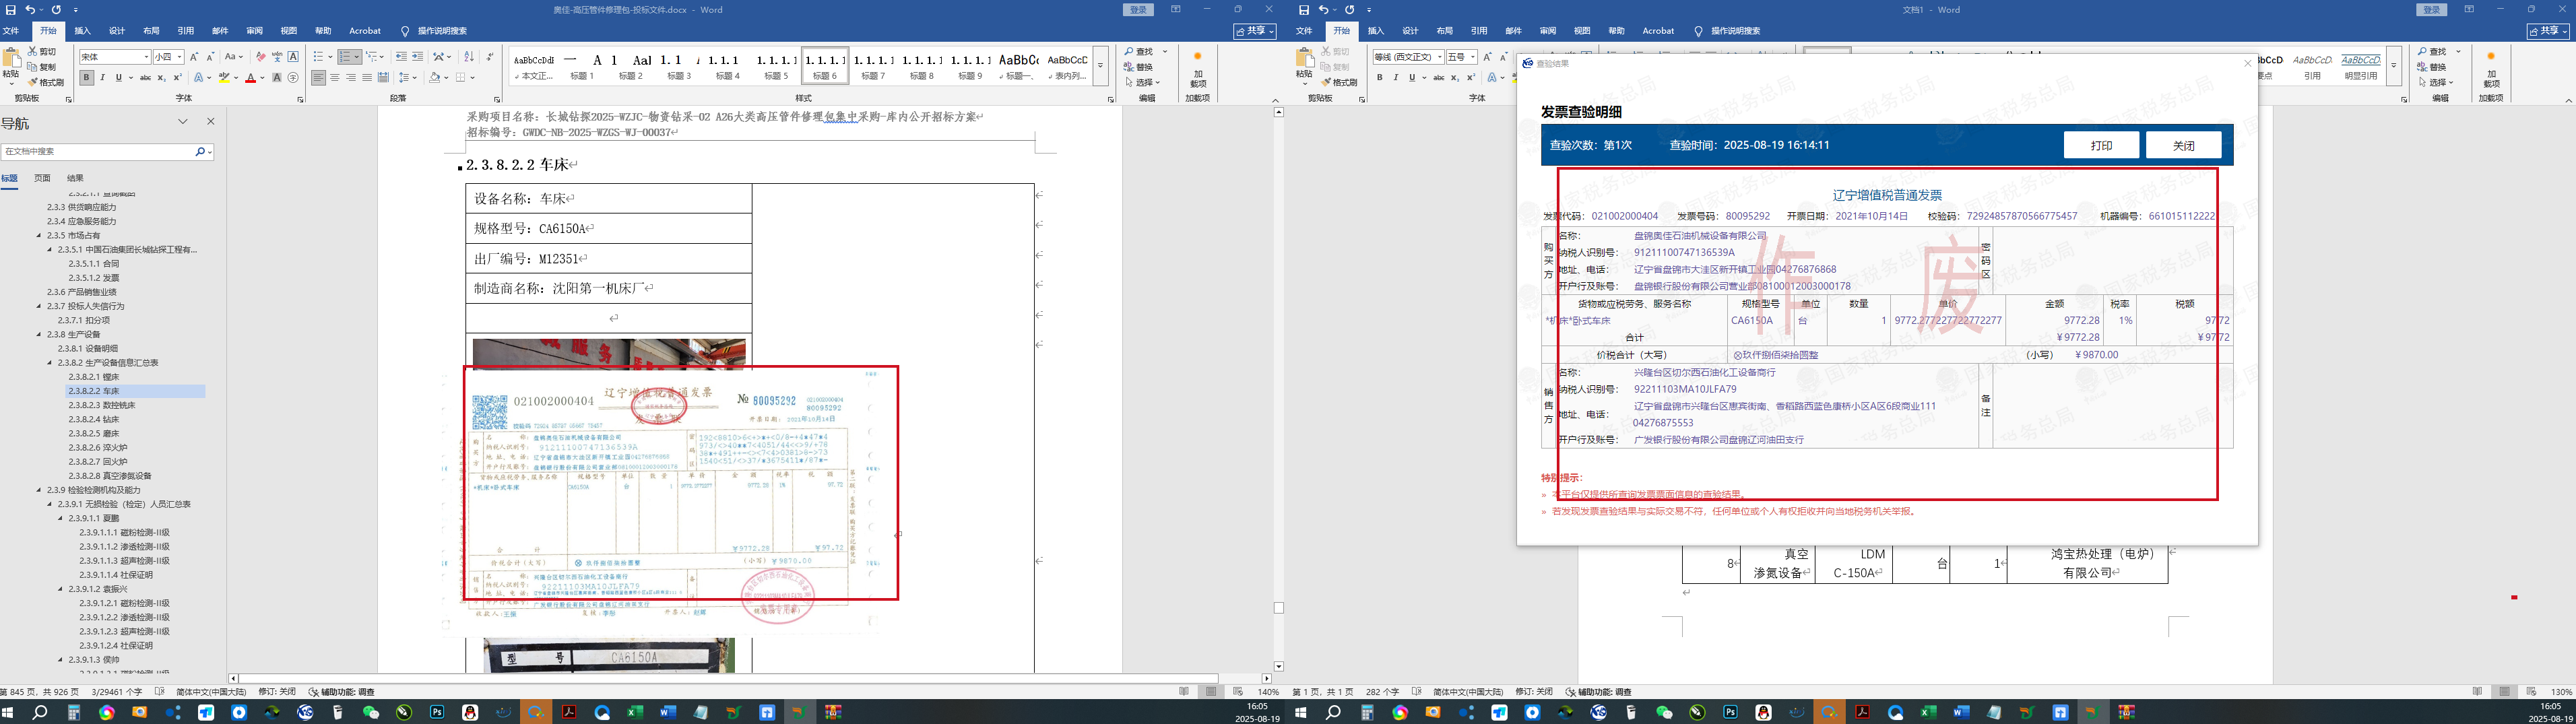Apply red font color in 投标文件 window

point(250,78)
